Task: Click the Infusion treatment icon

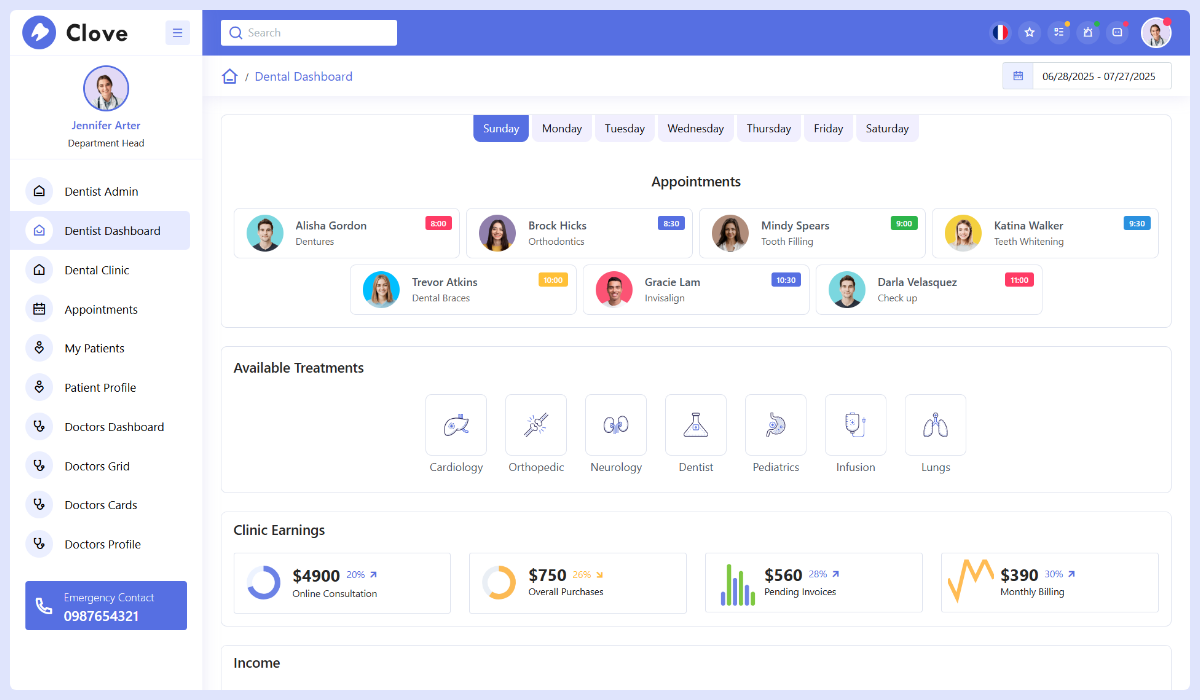Action: [x=855, y=424]
